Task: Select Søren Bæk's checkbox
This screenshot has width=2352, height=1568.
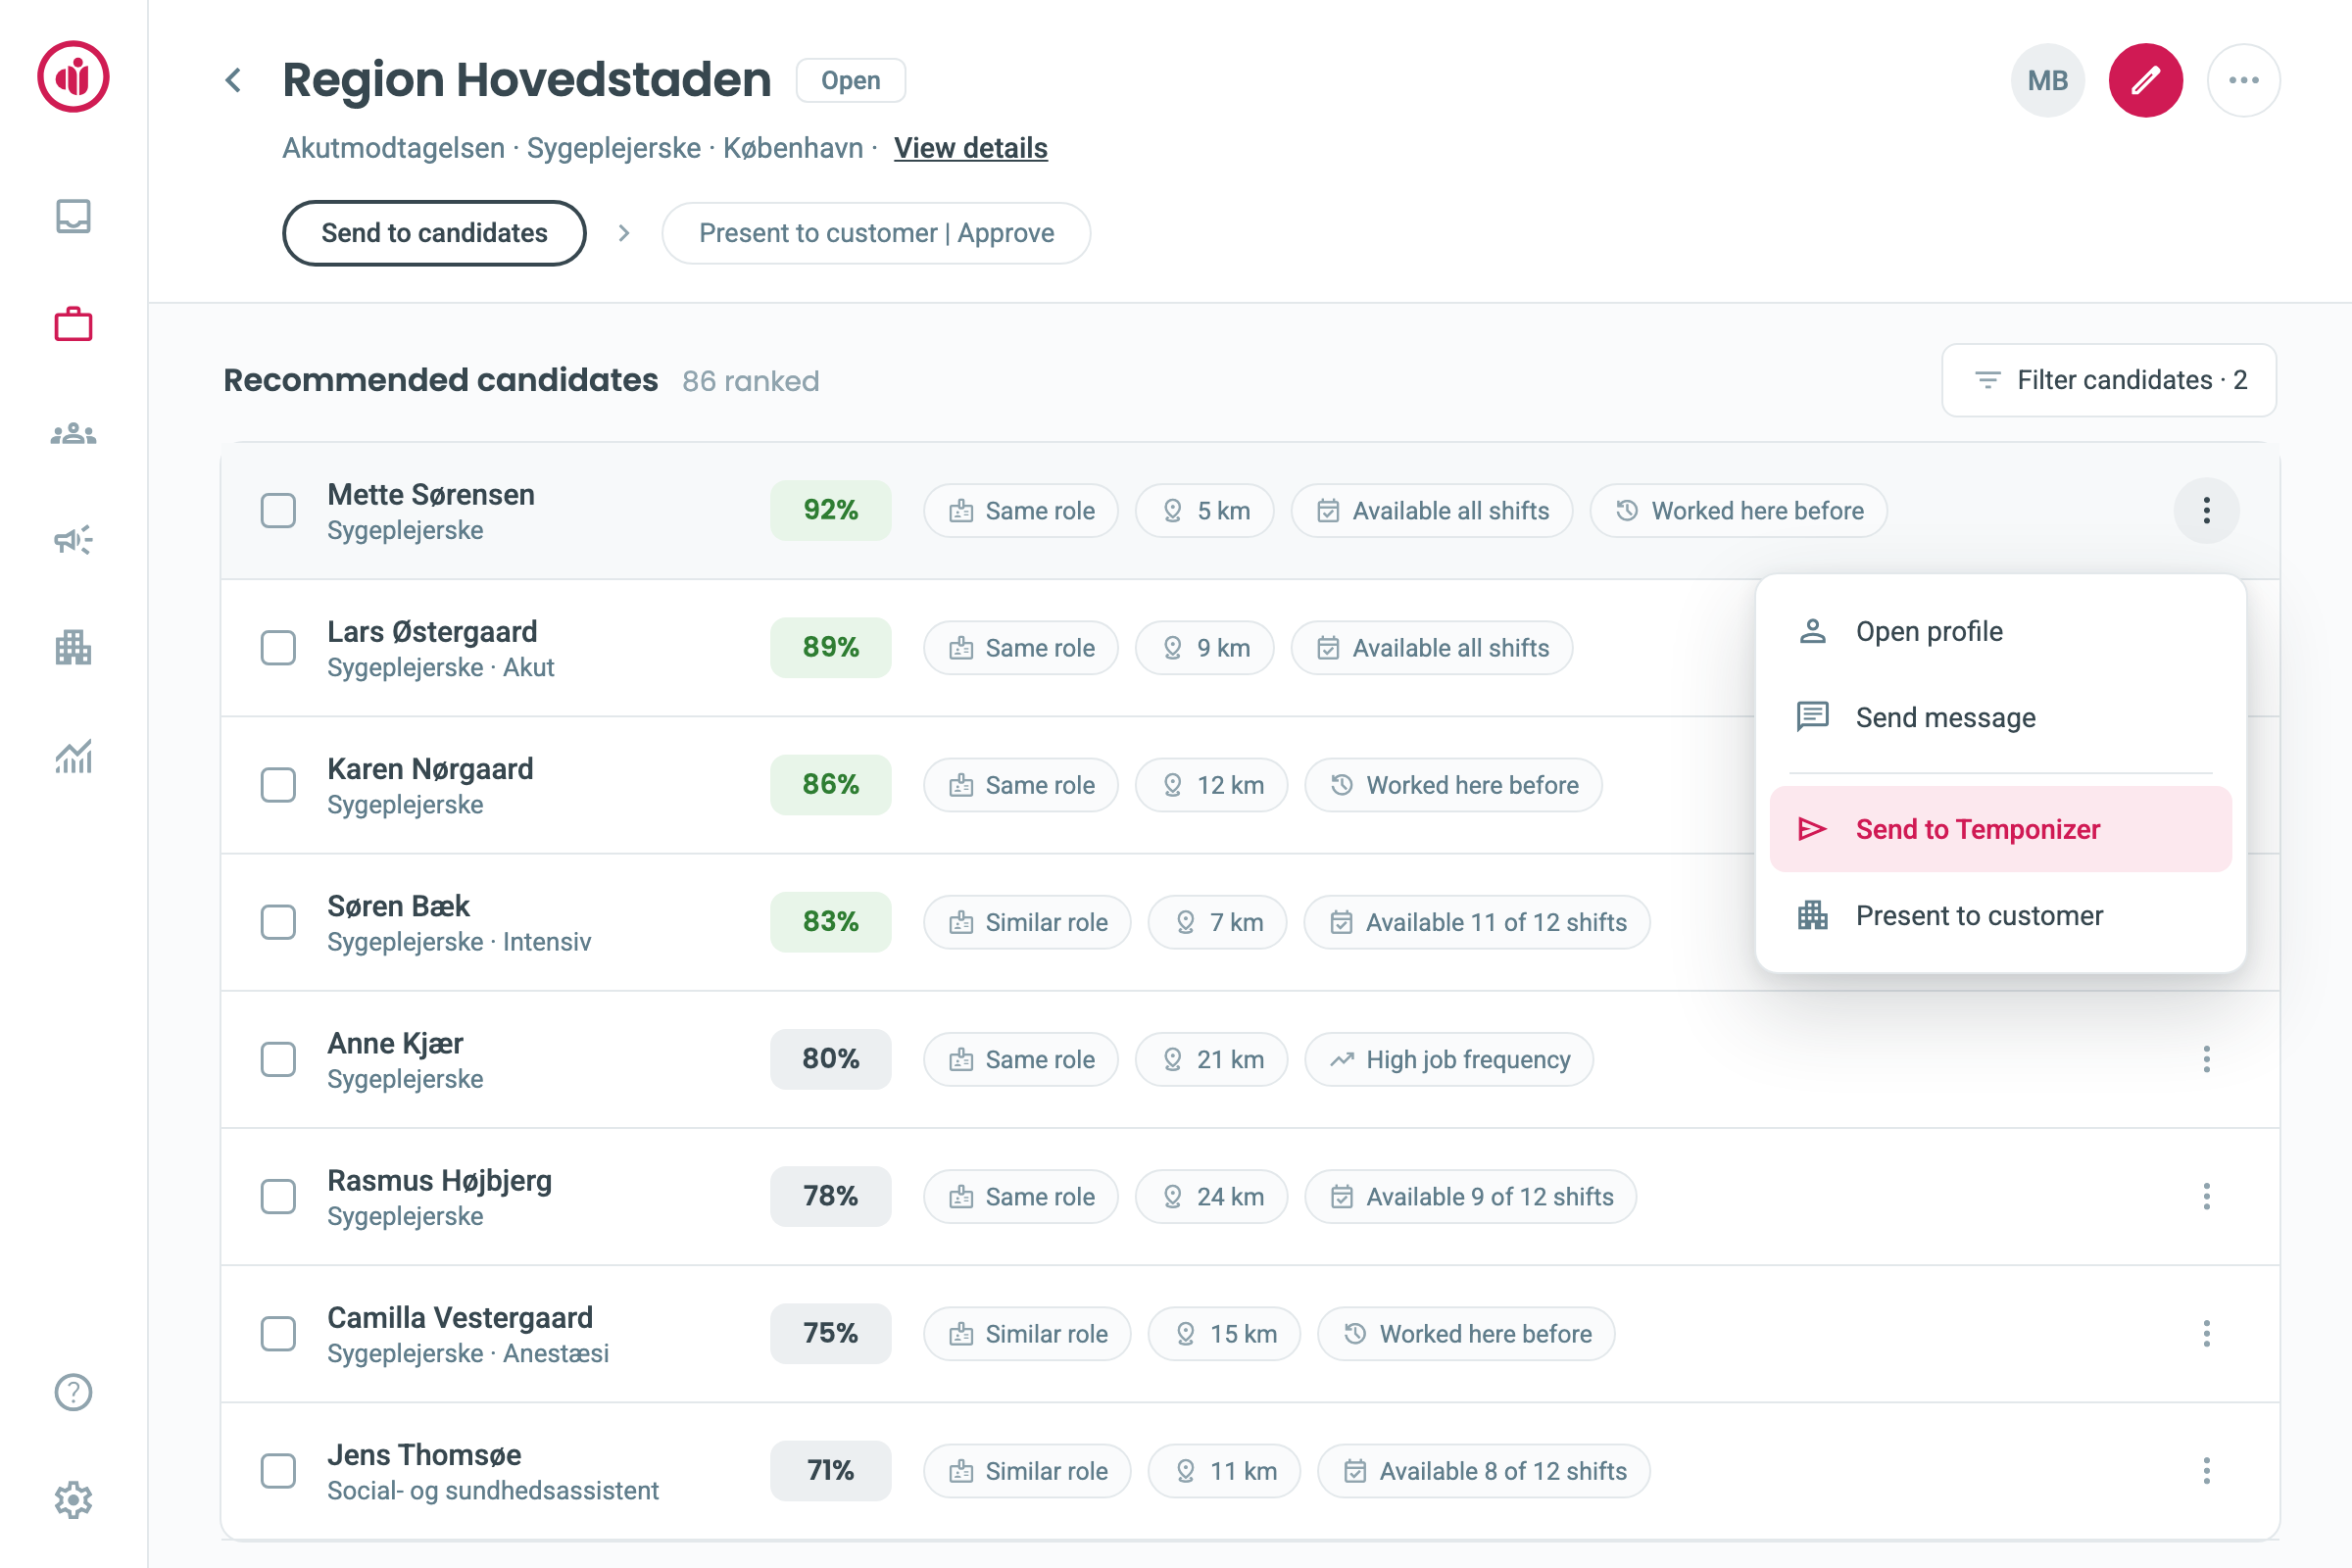Action: 278,922
